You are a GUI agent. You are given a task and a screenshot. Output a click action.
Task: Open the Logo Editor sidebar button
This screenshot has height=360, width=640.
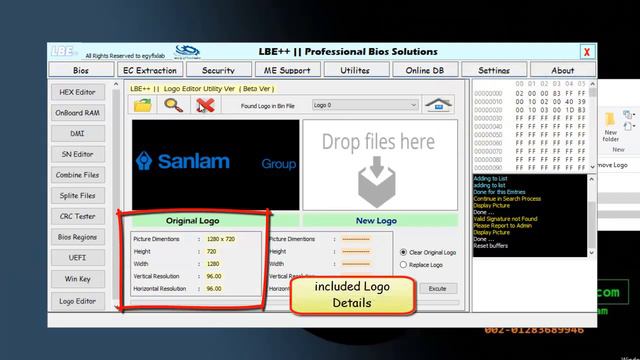click(78, 301)
